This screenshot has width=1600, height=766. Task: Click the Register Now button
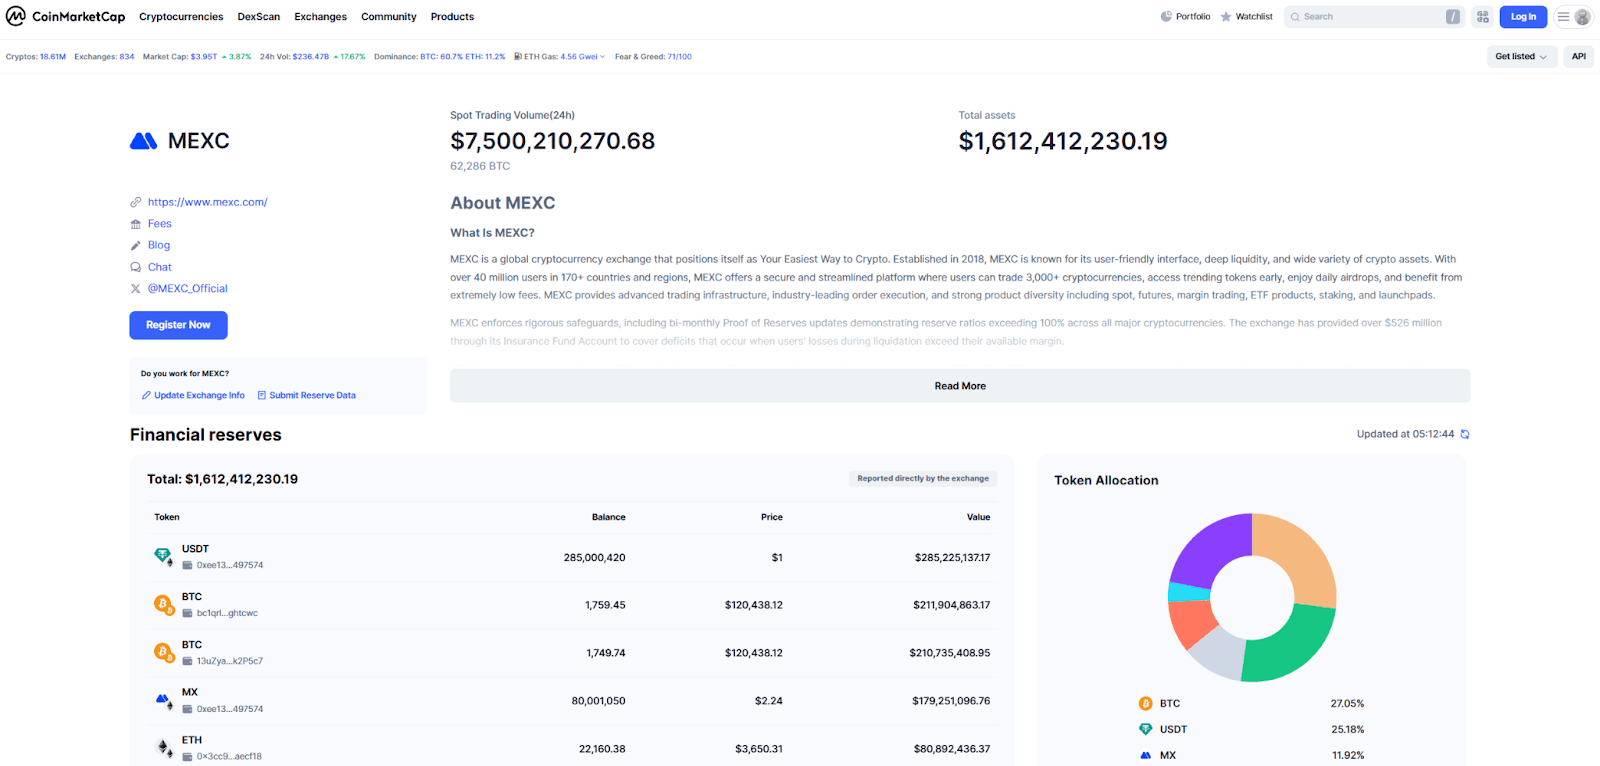tap(178, 325)
